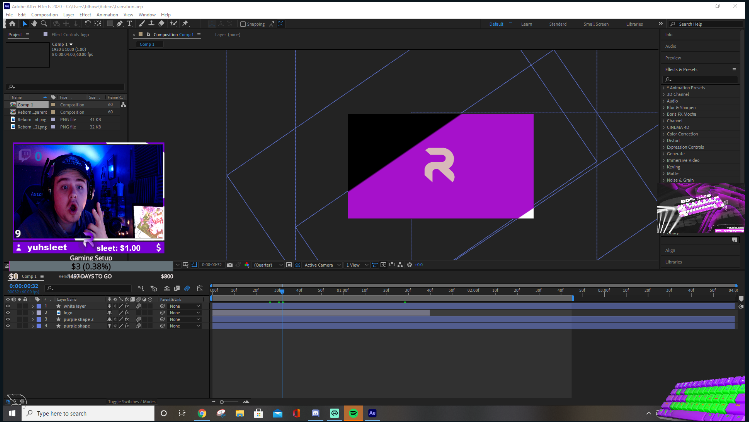This screenshot has height=422, width=749.
Task: Open the 1 View layout dropdown
Action: pos(357,265)
